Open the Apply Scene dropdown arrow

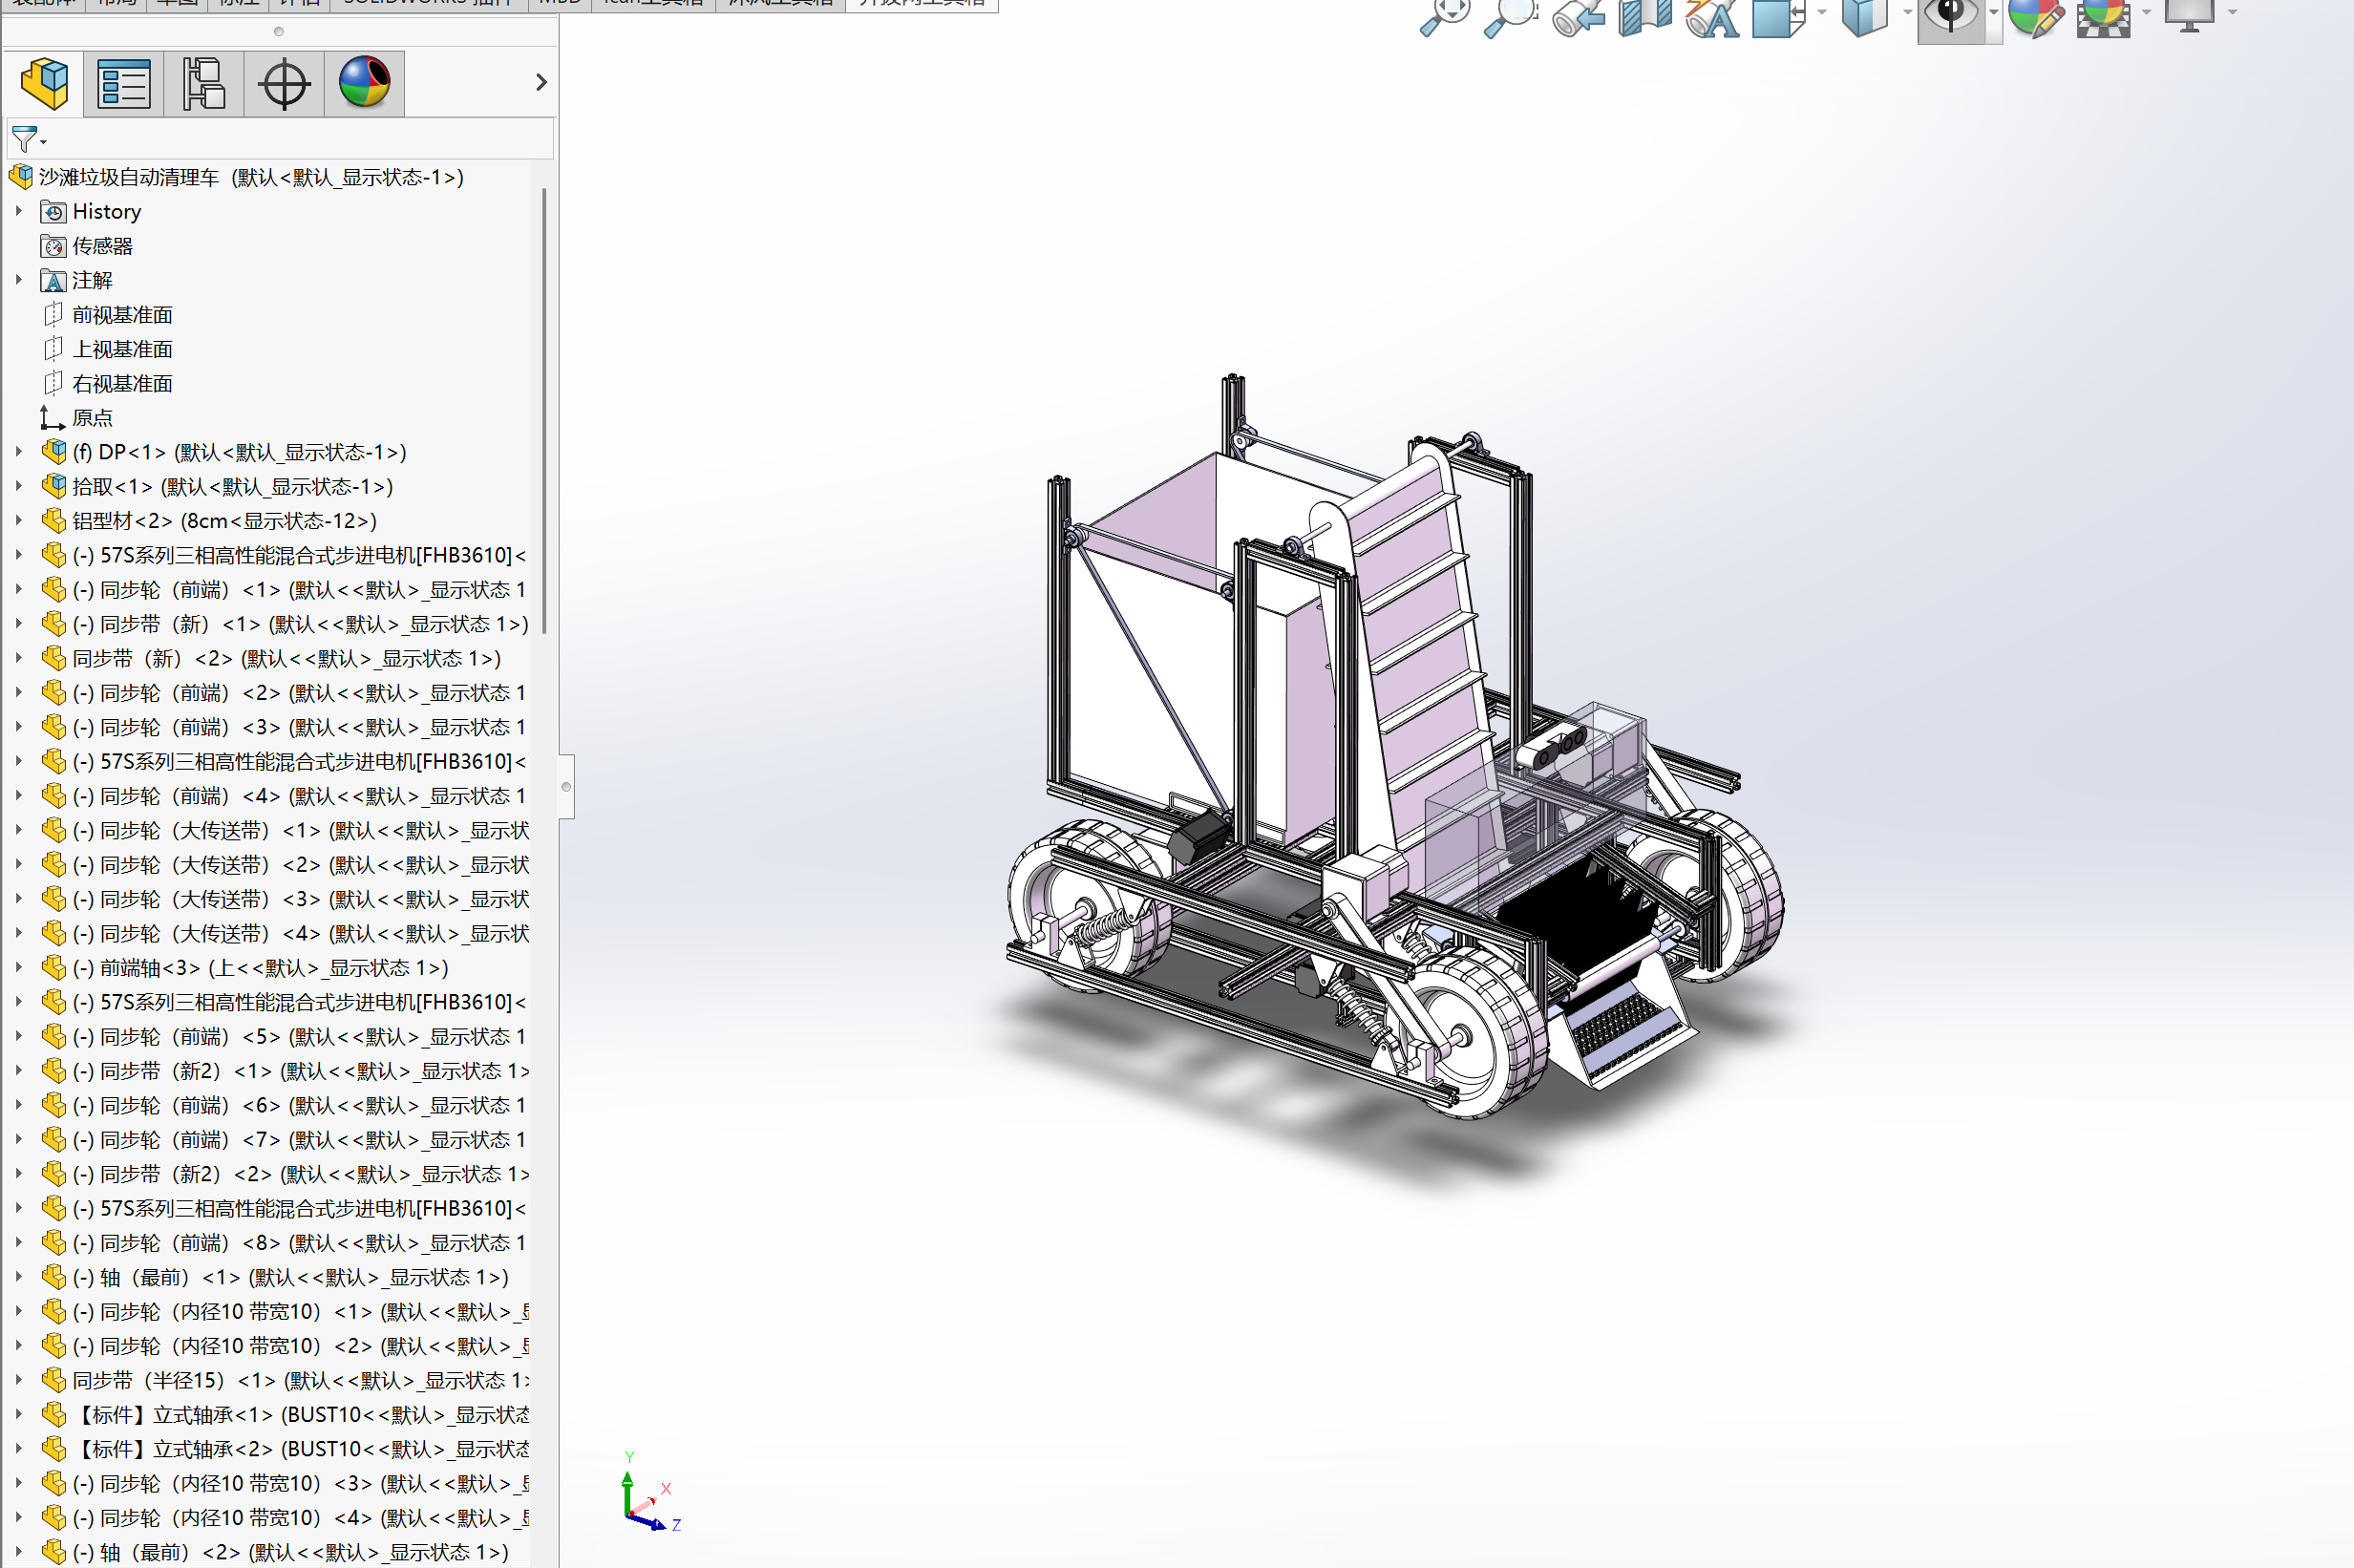(x=2146, y=12)
